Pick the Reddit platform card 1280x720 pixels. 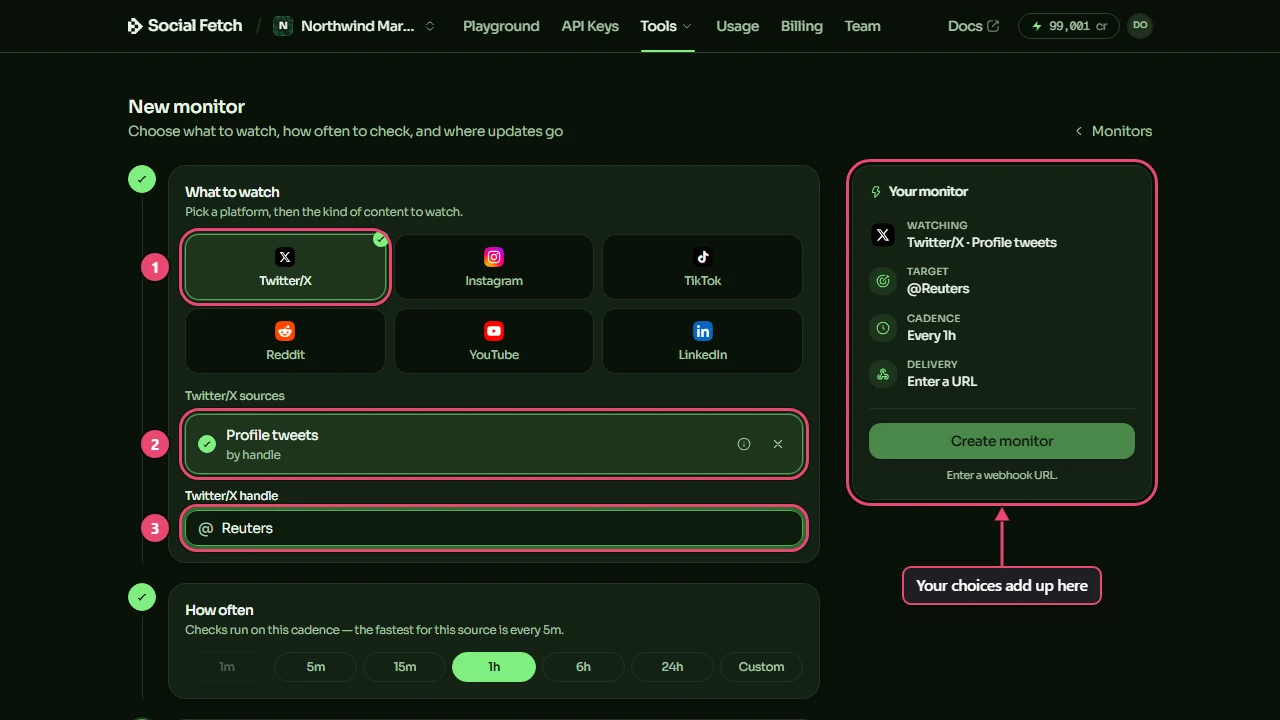tap(285, 341)
